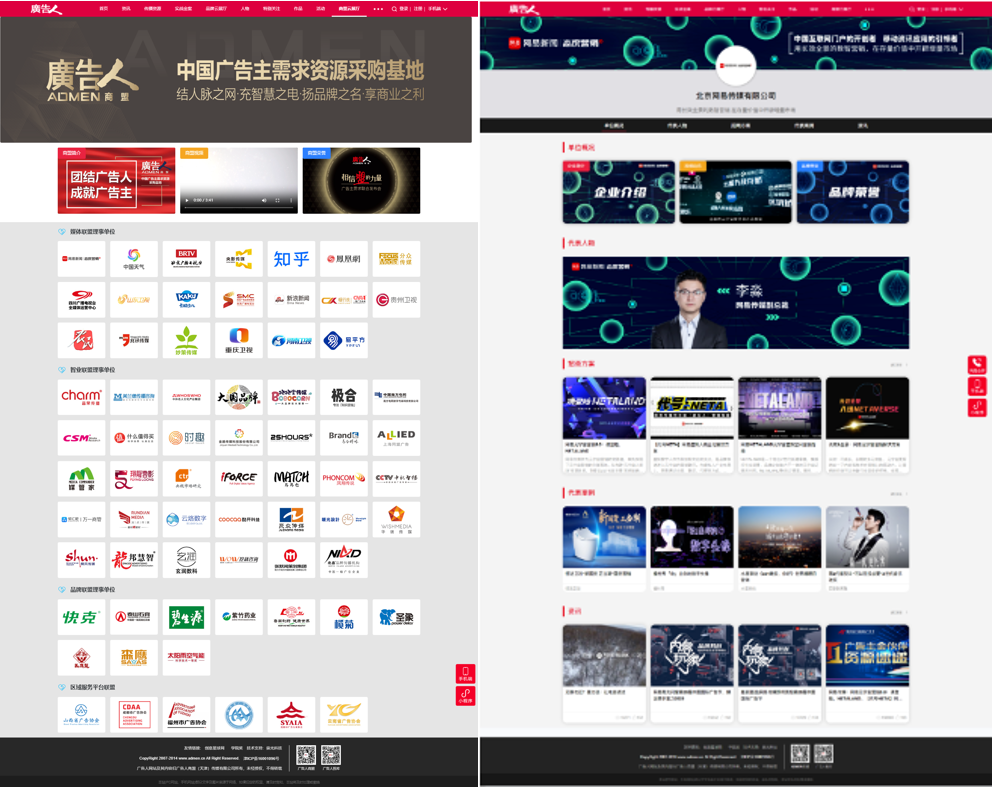Click the round company avatar on right page
This screenshot has width=993, height=788.
pos(736,65)
